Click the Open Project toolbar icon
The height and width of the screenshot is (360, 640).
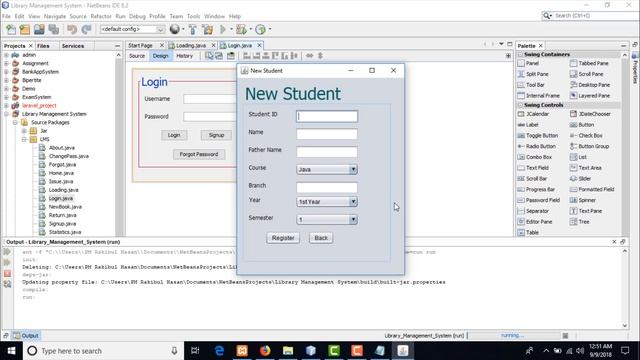point(39,29)
